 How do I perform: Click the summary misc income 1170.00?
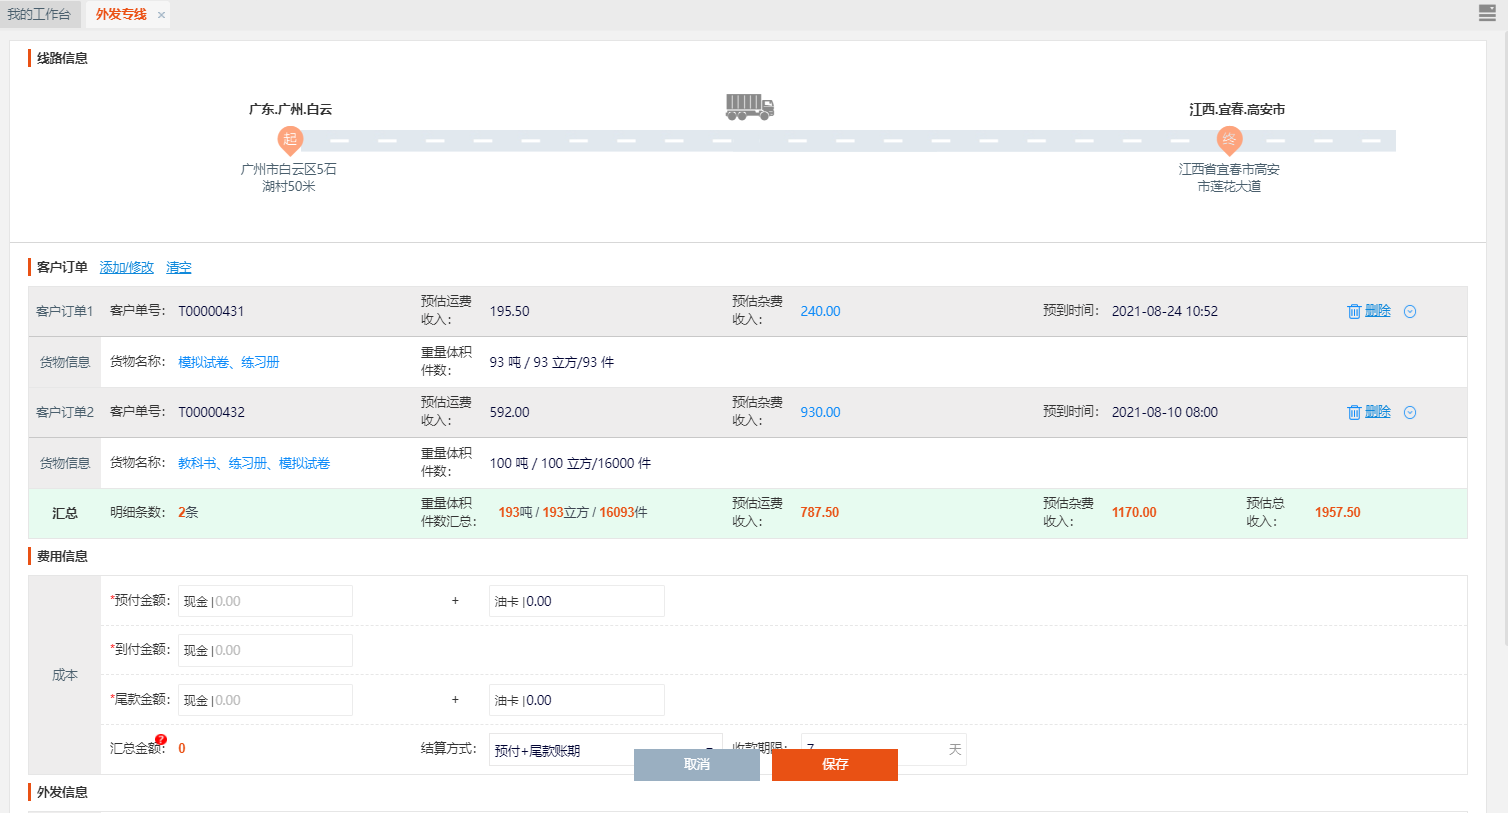(1134, 512)
